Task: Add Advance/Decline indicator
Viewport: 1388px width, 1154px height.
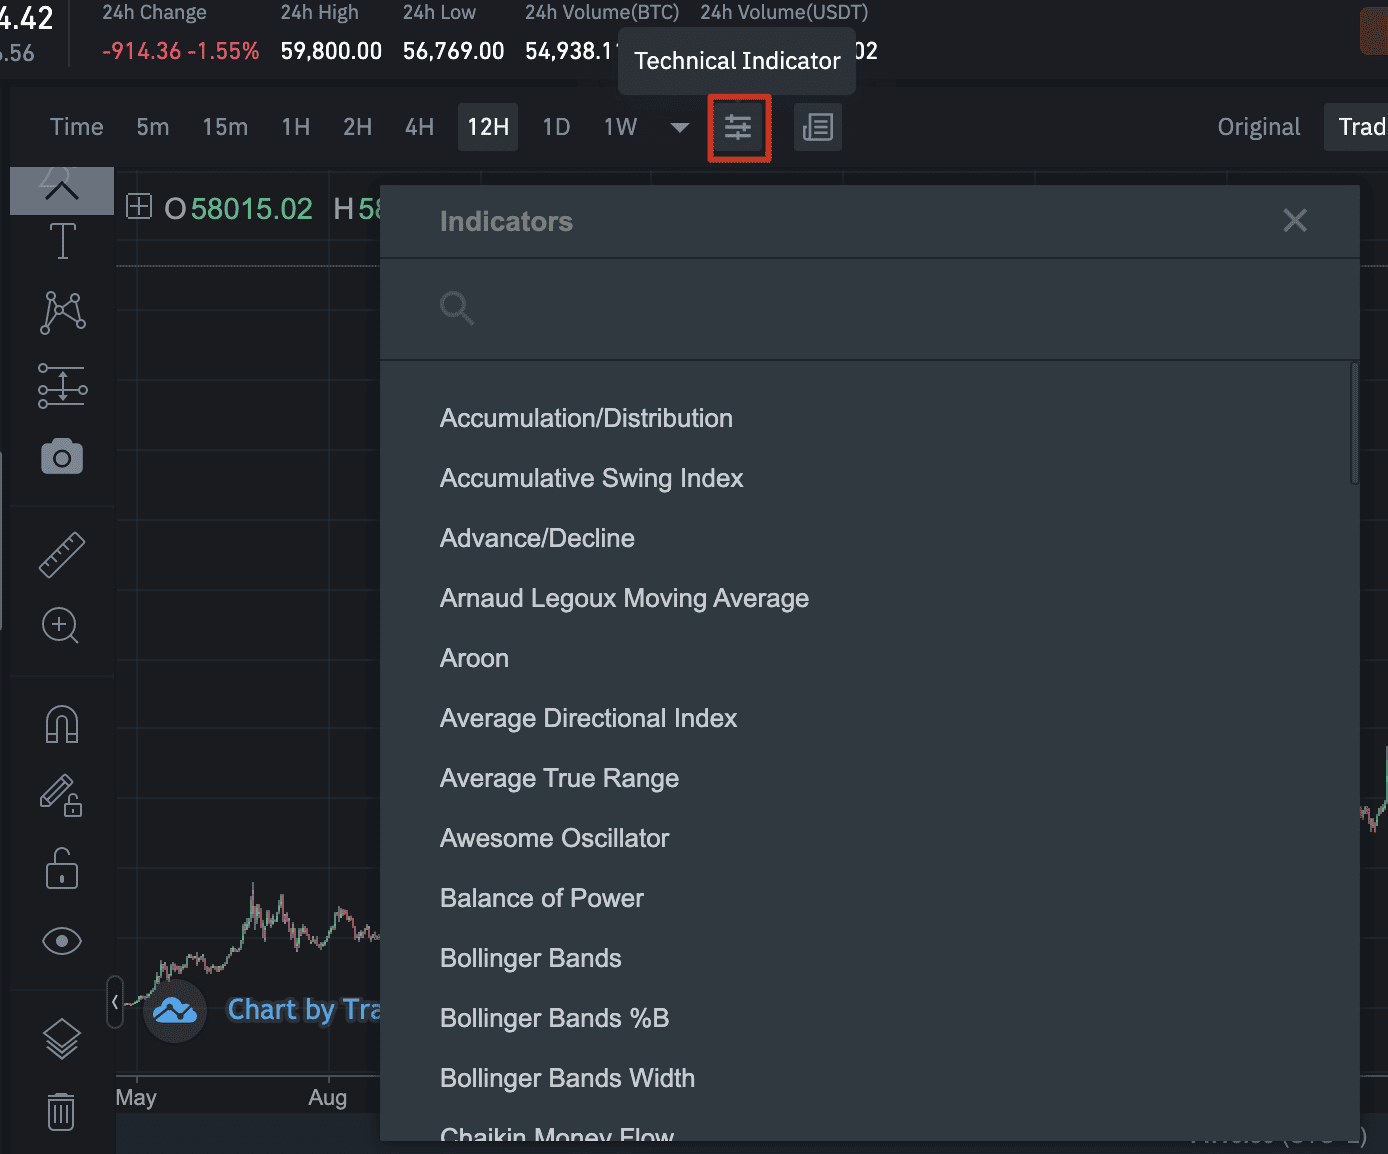Action: [537, 538]
